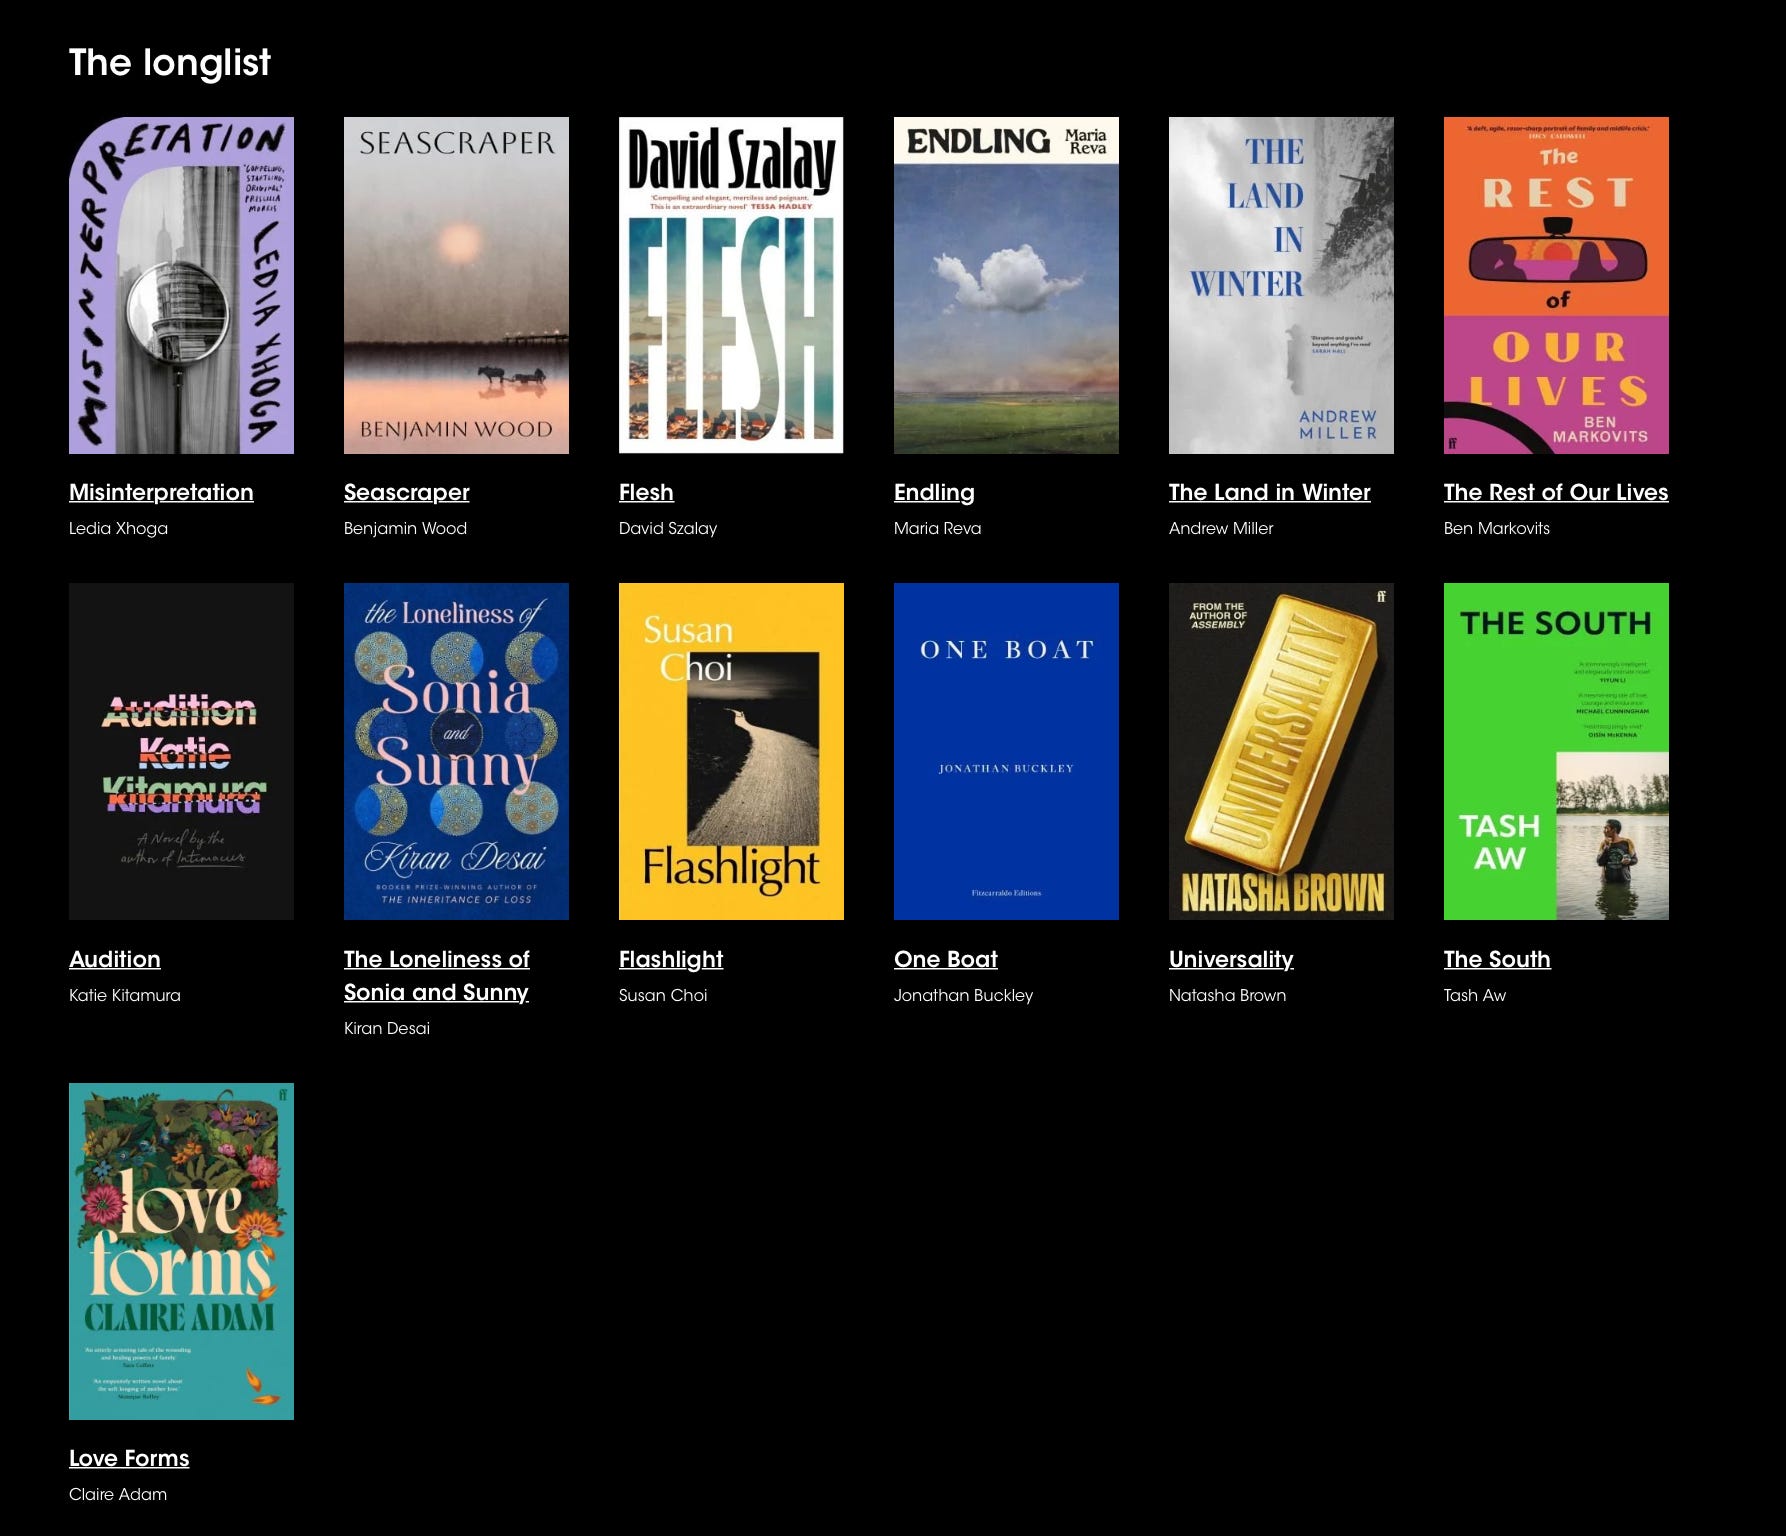
Task: Select author name David Szalay below Flesh
Action: (x=668, y=528)
